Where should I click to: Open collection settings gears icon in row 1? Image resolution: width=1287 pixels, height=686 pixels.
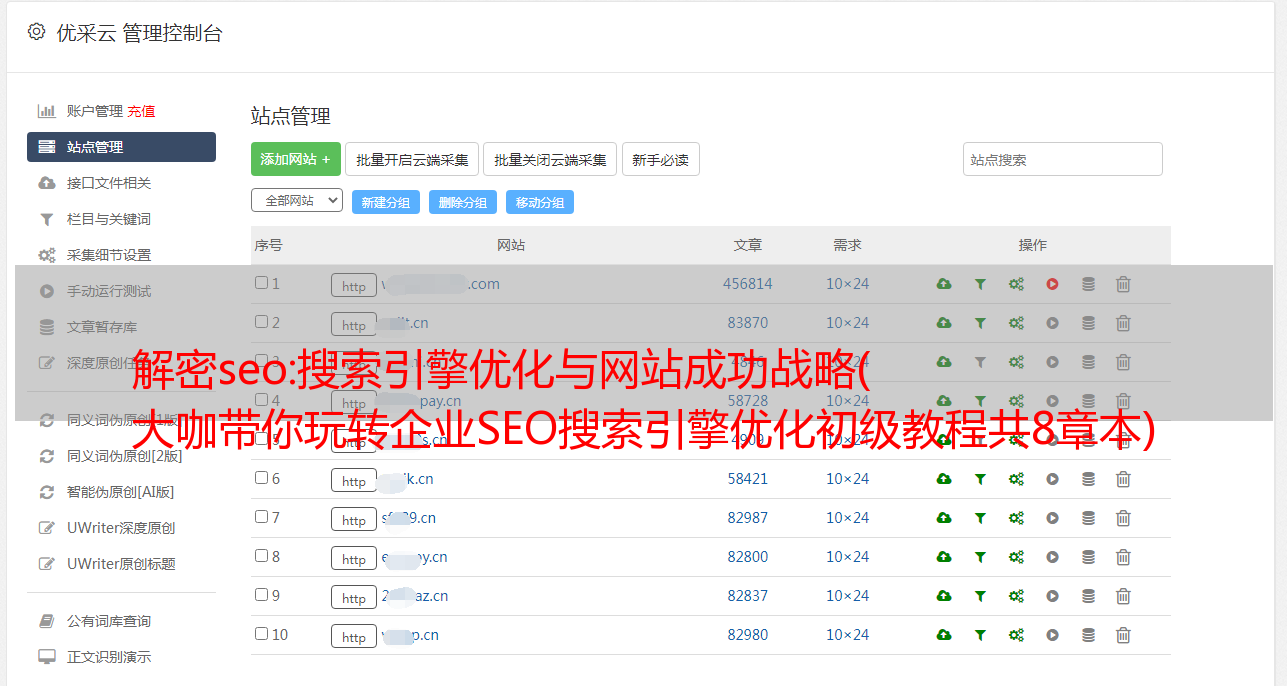[x=1016, y=284]
